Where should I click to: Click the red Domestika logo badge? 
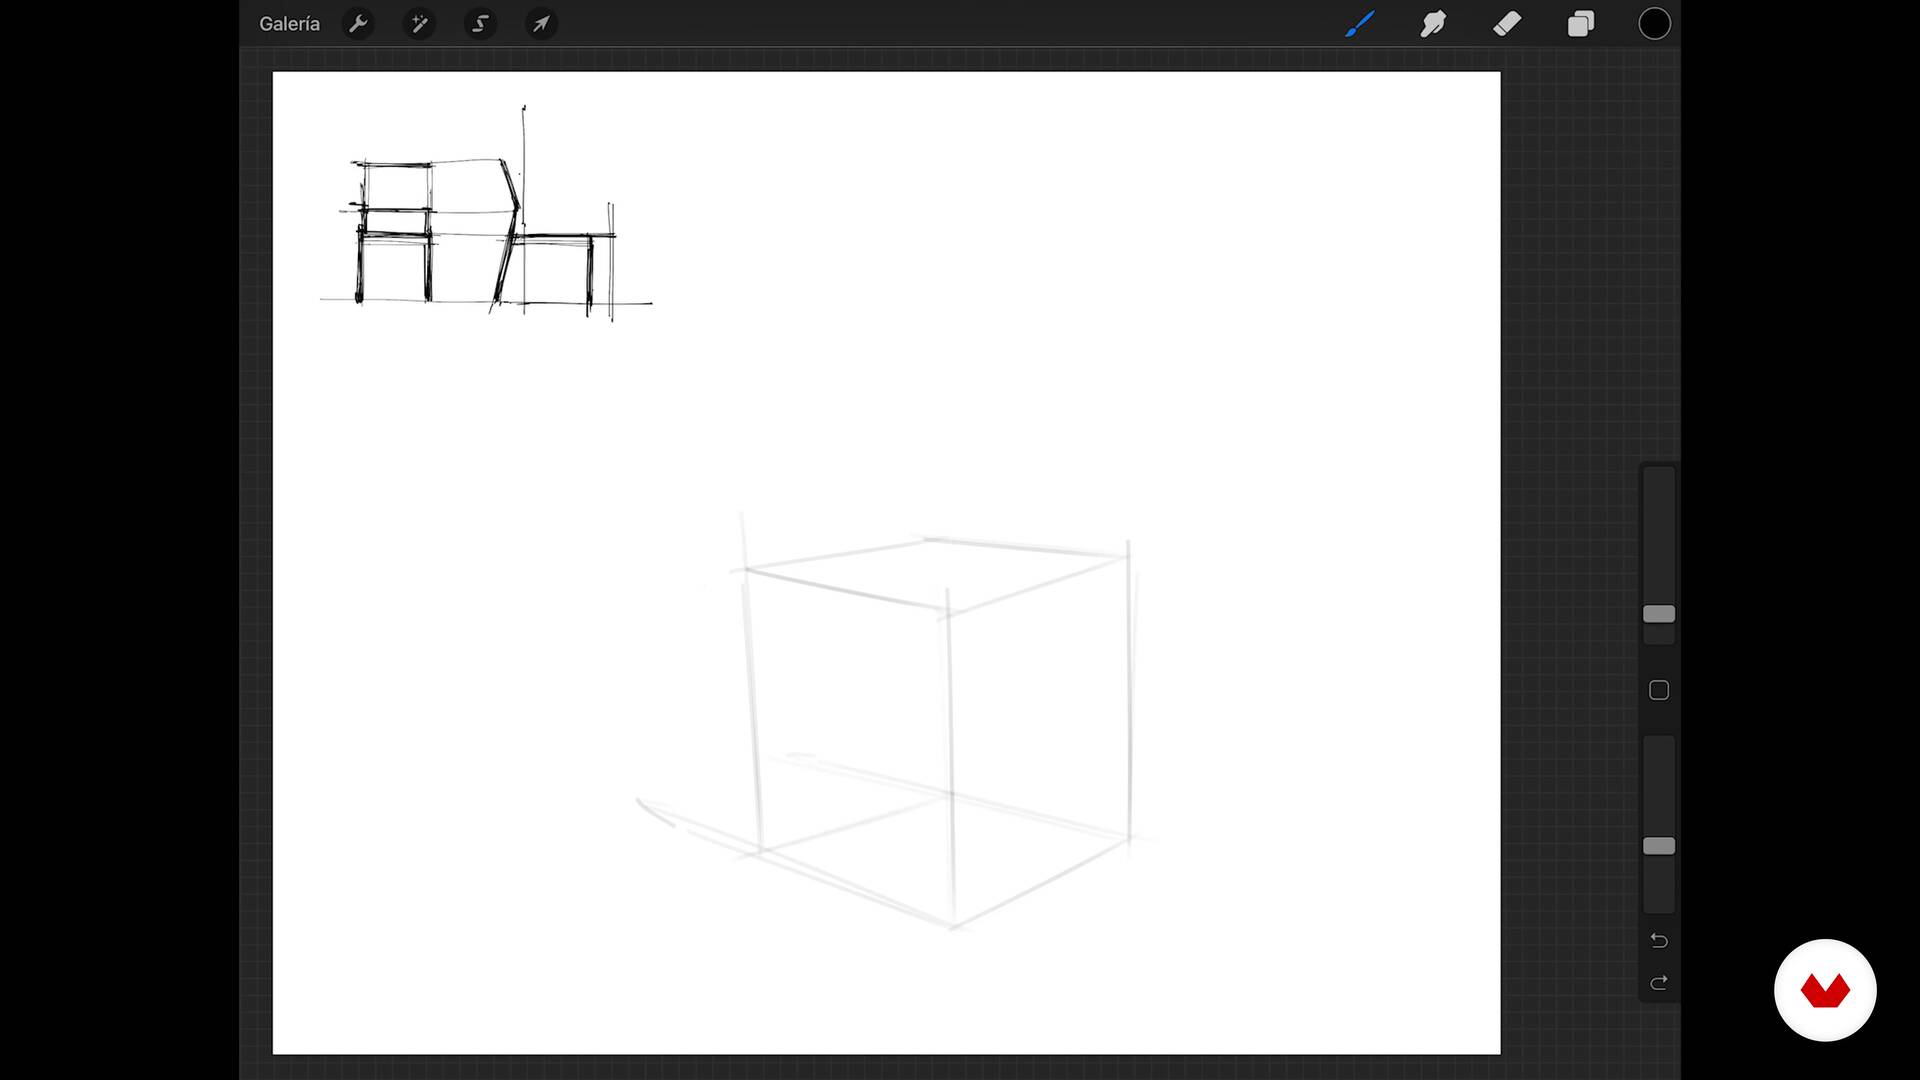1825,990
